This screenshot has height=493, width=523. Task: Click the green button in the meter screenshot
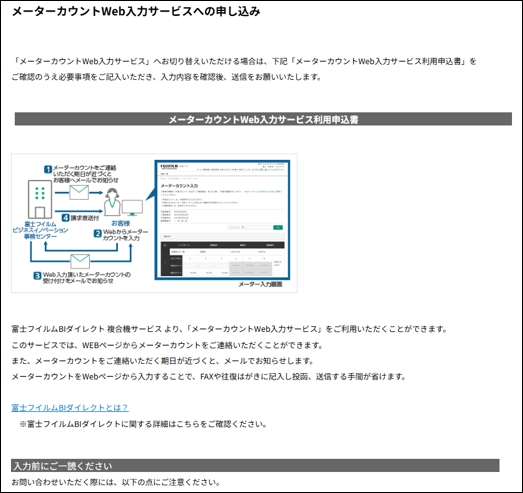[x=278, y=227]
